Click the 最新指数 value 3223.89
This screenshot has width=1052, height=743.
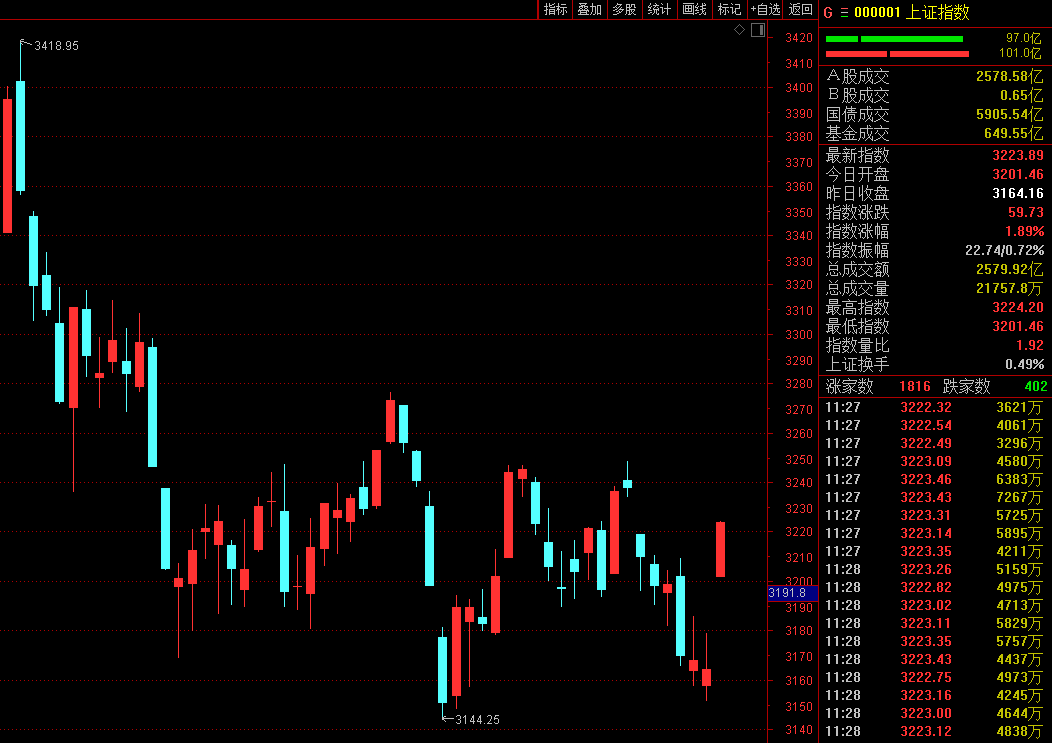point(1018,155)
